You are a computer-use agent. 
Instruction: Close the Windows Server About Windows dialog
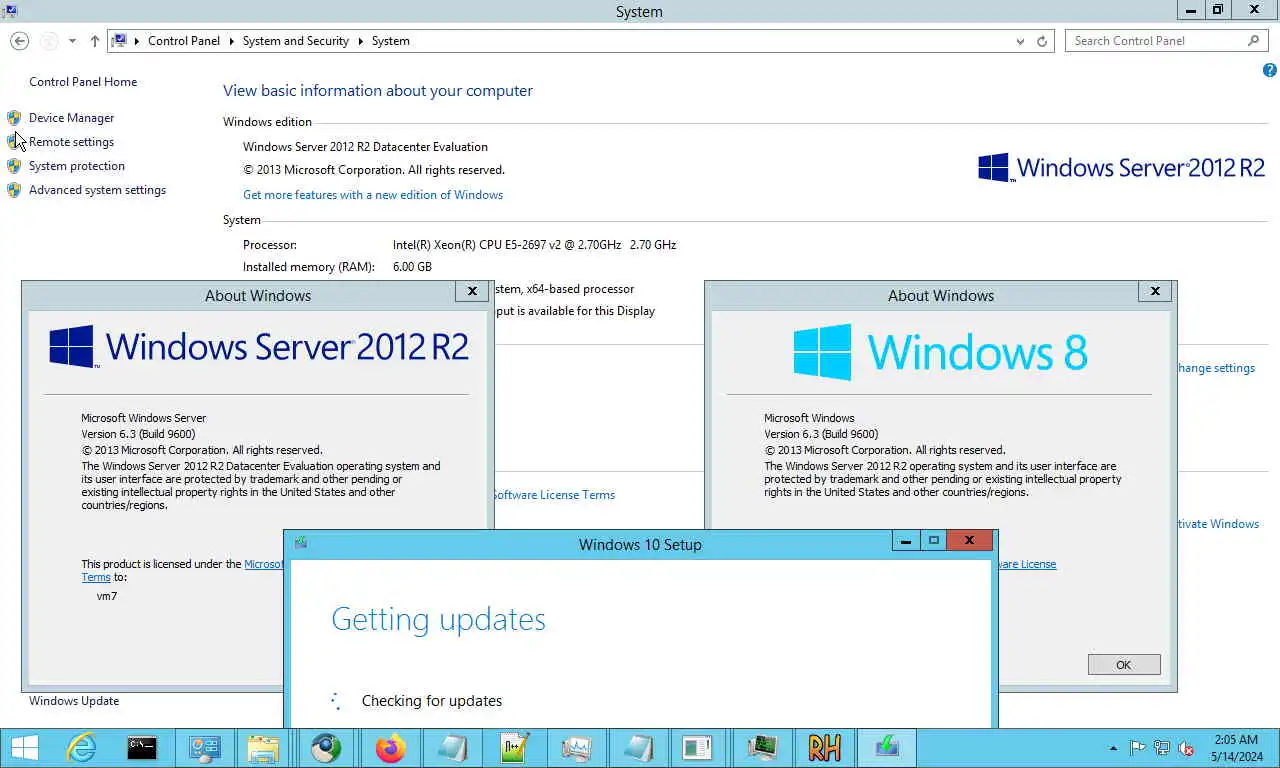(x=472, y=291)
